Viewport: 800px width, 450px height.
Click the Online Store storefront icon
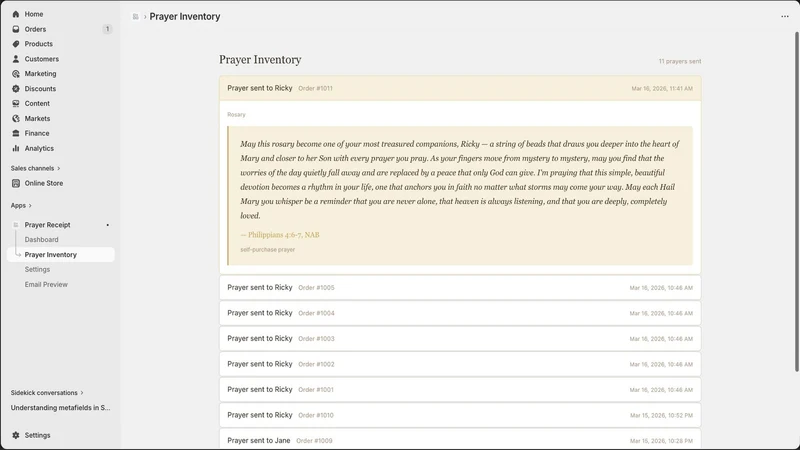16,183
